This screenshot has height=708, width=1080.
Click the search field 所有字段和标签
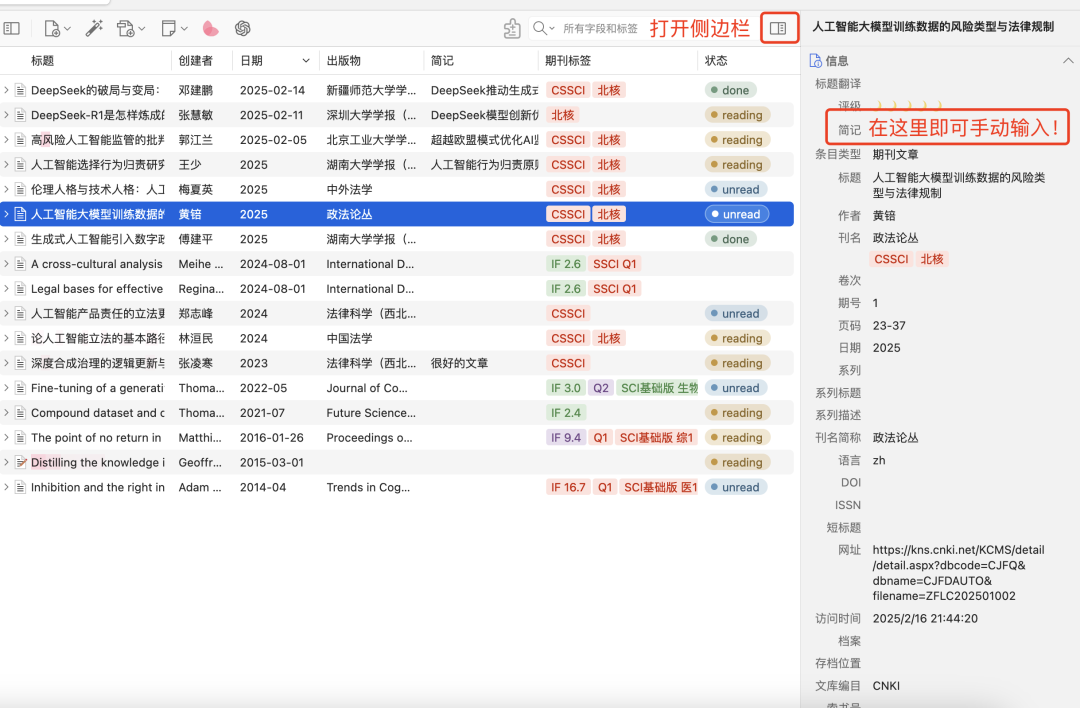(601, 28)
